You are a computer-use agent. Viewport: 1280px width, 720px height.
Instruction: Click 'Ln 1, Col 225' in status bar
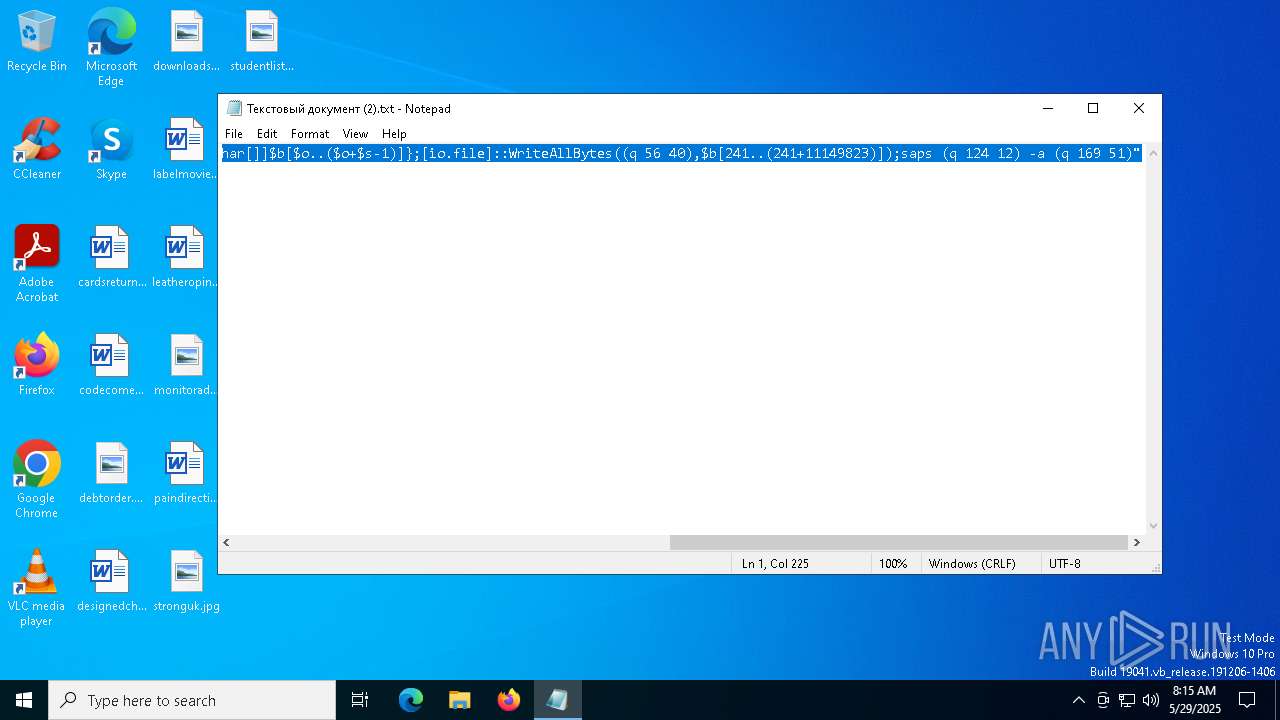coord(775,564)
